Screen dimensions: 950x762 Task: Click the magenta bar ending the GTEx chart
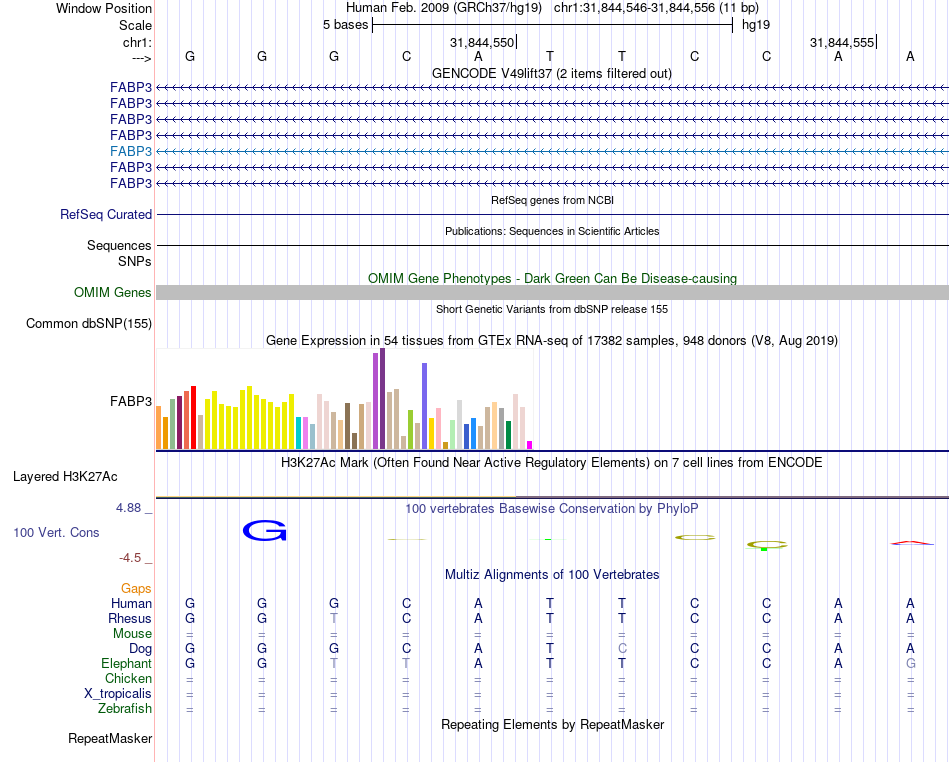(x=530, y=445)
